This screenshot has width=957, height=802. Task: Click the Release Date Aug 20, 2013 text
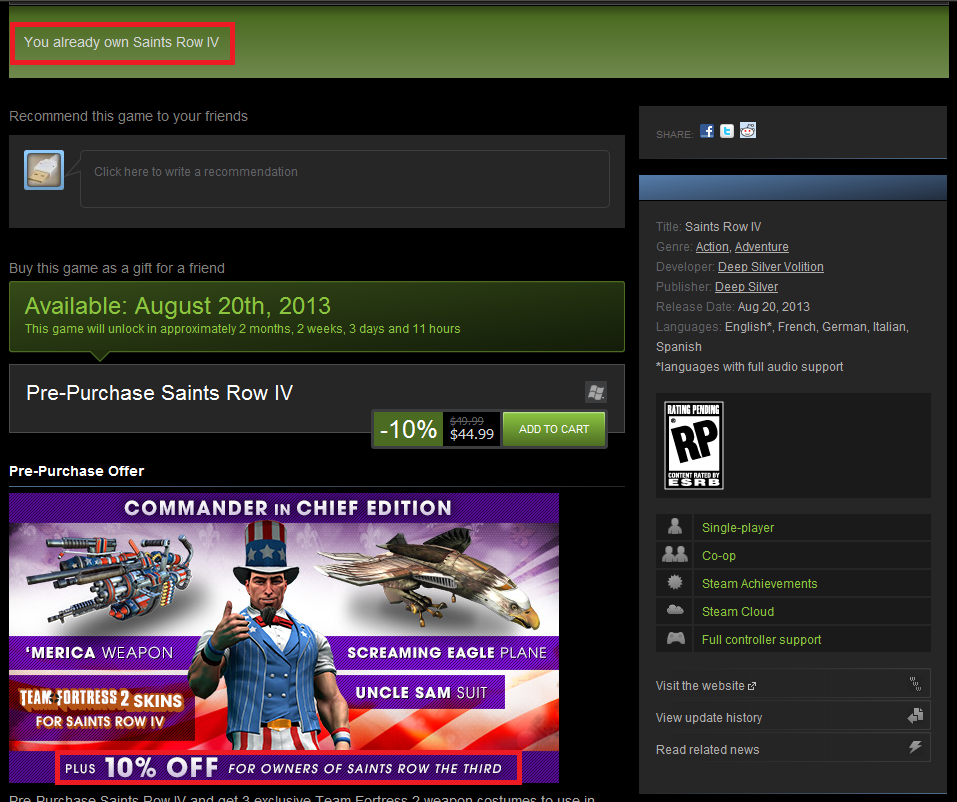tap(732, 306)
